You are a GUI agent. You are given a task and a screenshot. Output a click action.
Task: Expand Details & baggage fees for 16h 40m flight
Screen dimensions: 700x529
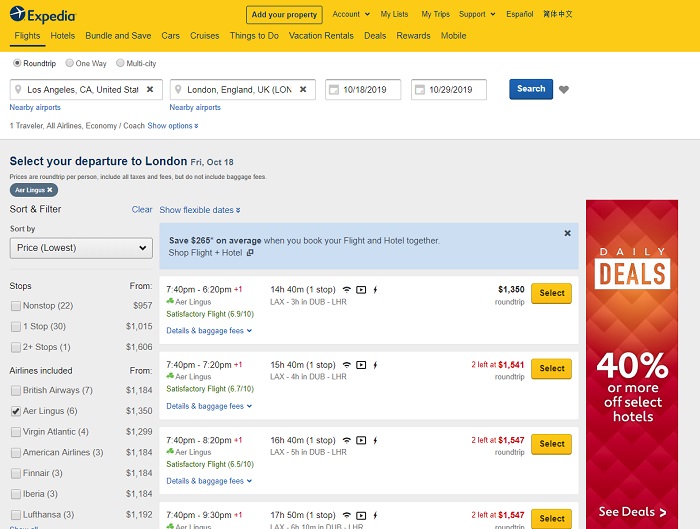(209, 481)
